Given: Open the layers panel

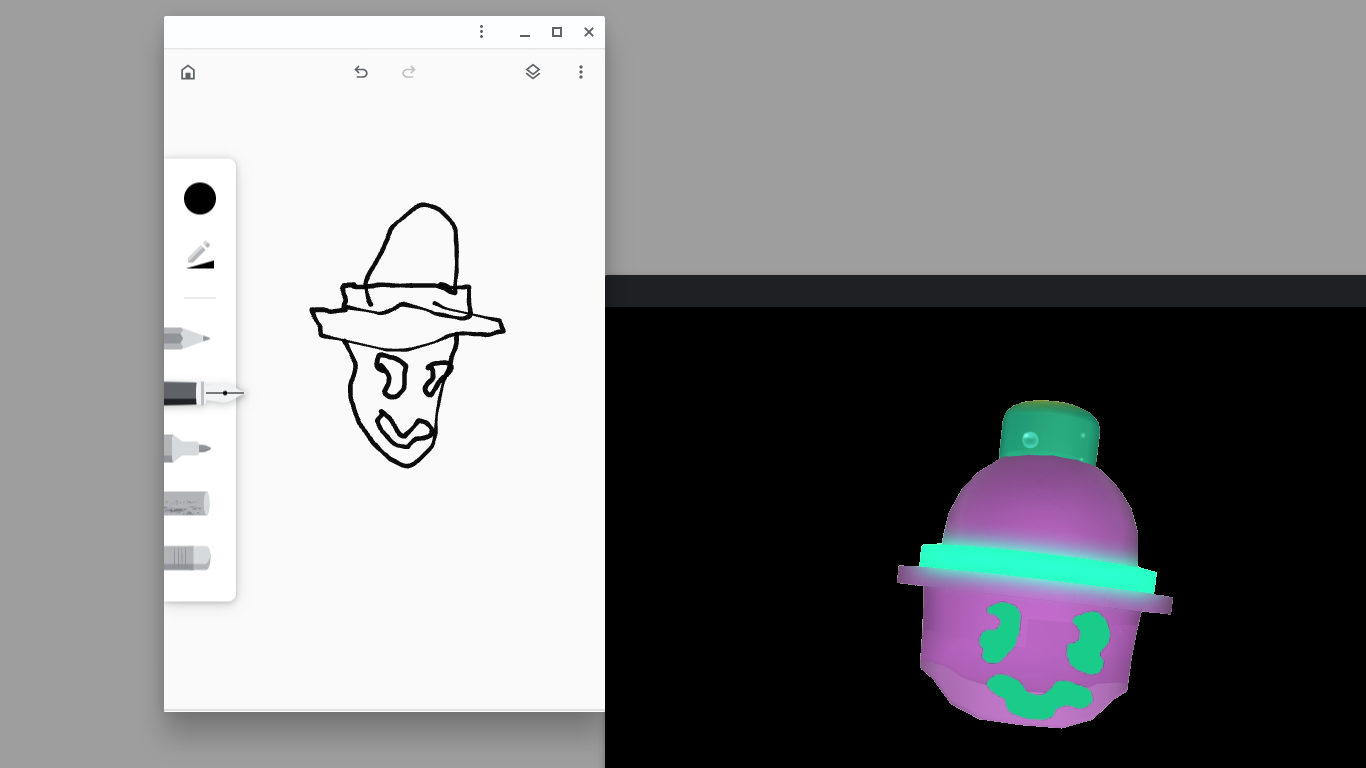Looking at the screenshot, I should [x=533, y=72].
